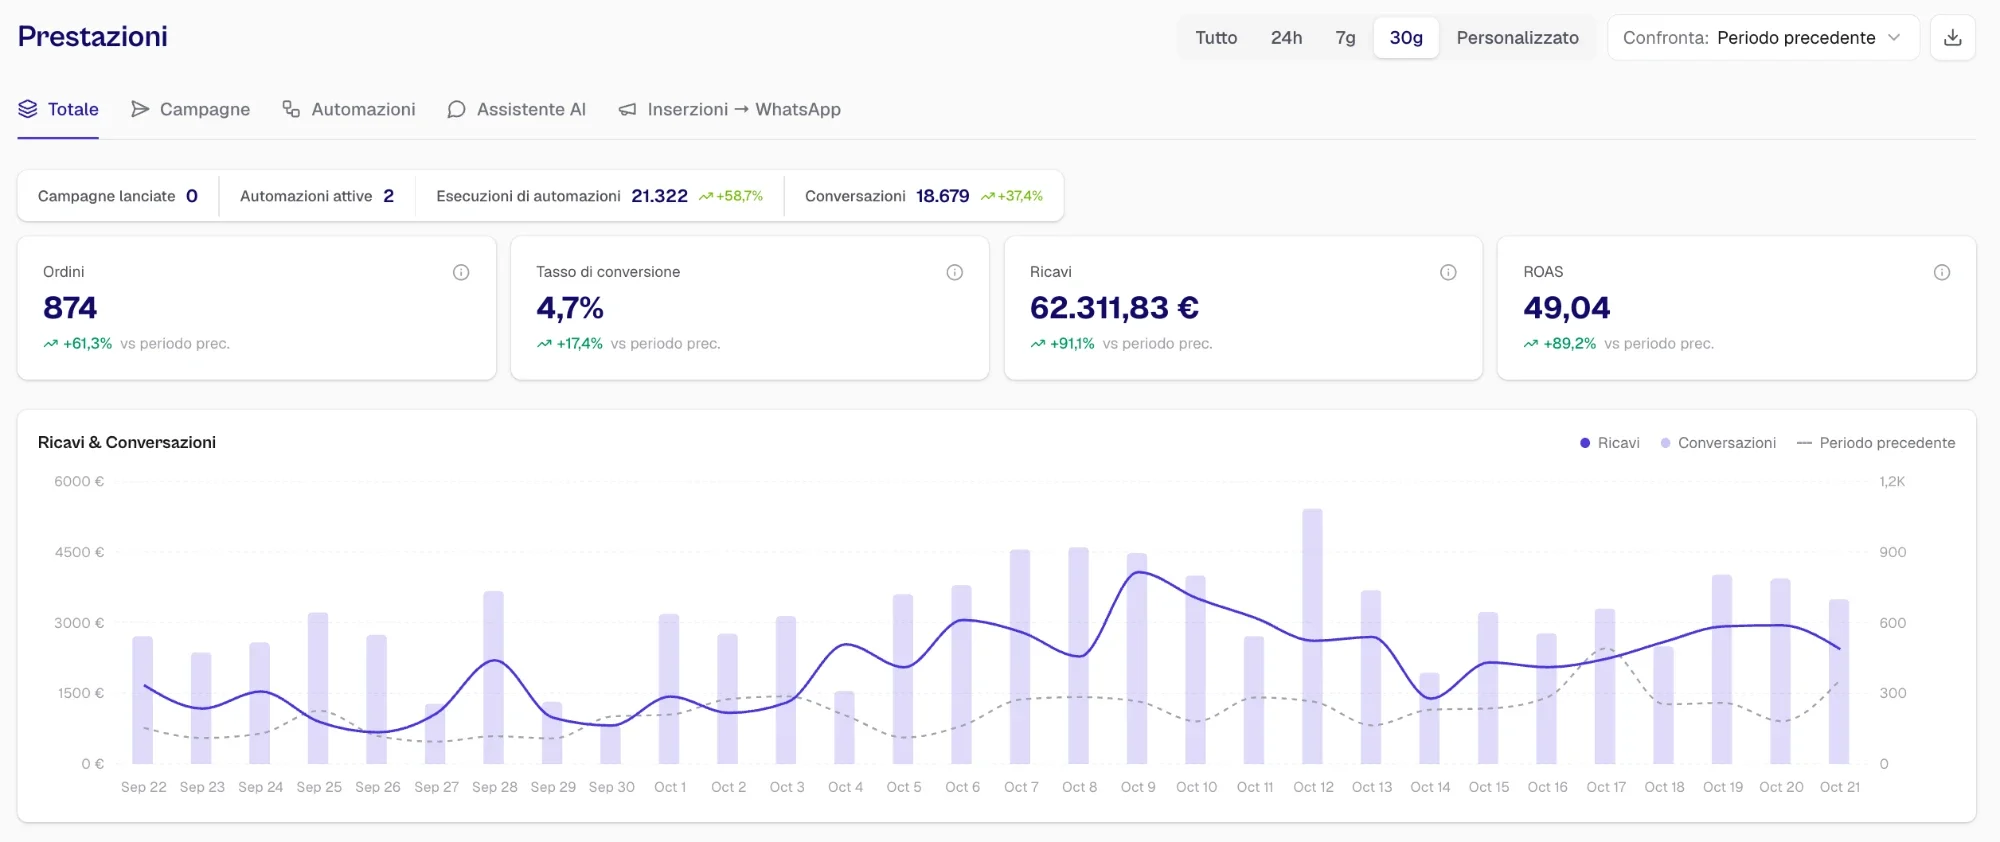Click the Oct 12 bar in the chart
The height and width of the screenshot is (842, 2000).
click(1313, 636)
